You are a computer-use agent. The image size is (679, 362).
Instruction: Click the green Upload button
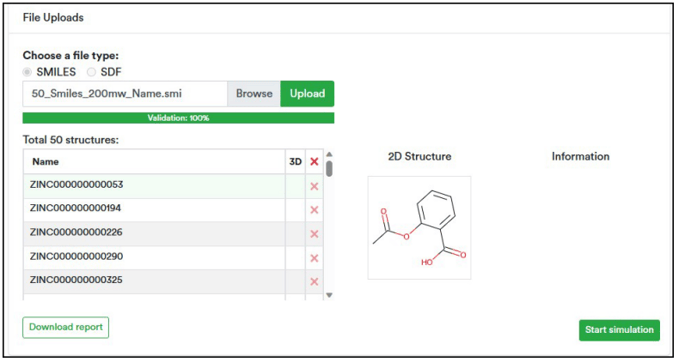(307, 94)
